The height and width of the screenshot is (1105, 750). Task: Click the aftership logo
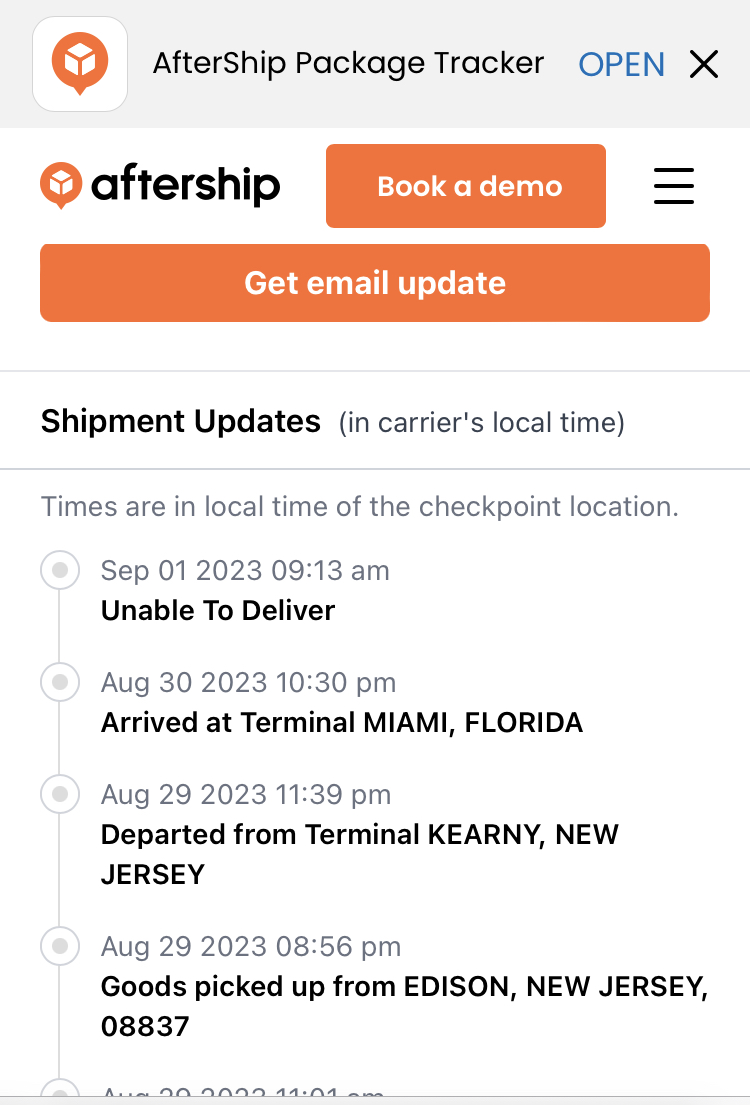coord(160,185)
